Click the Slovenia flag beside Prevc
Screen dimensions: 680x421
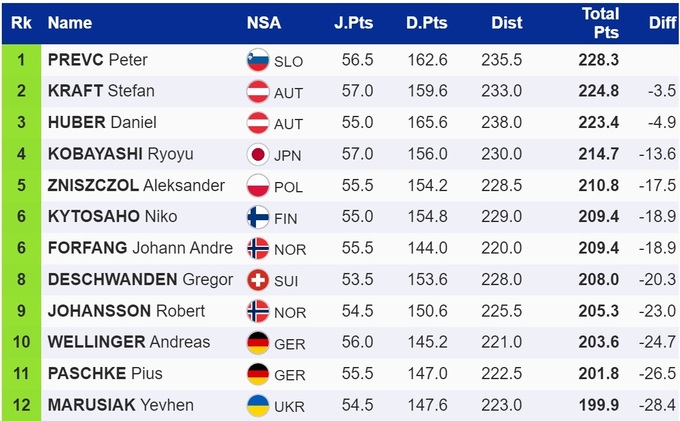[258, 60]
